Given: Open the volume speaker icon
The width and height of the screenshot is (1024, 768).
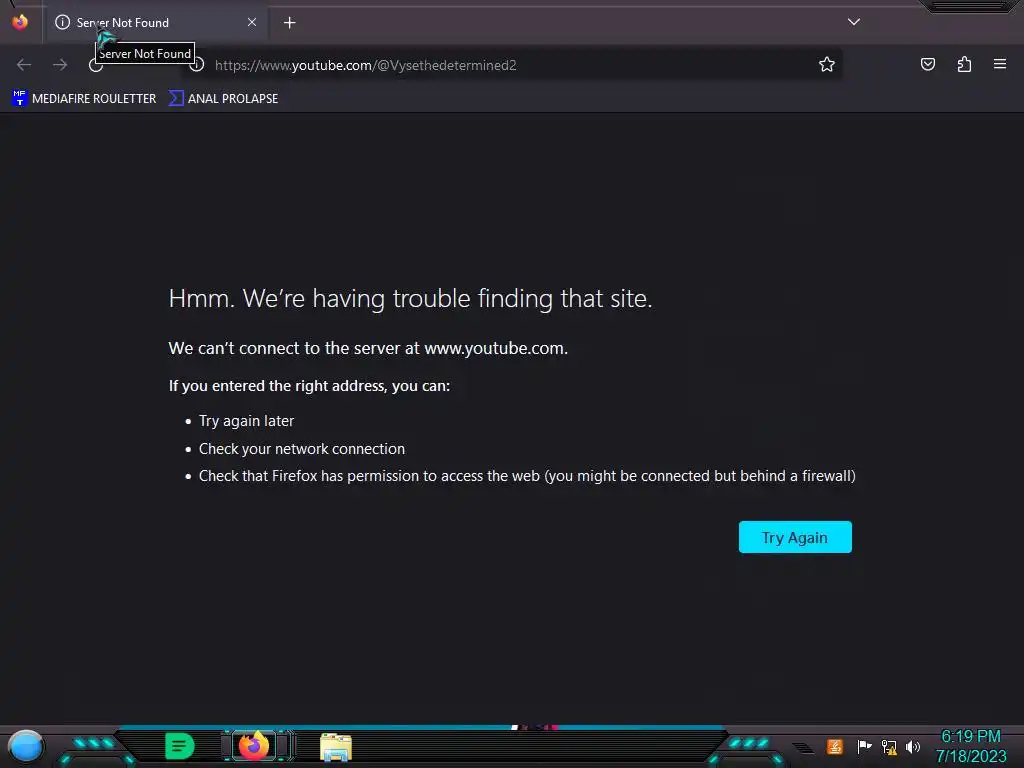Looking at the screenshot, I should [x=913, y=747].
